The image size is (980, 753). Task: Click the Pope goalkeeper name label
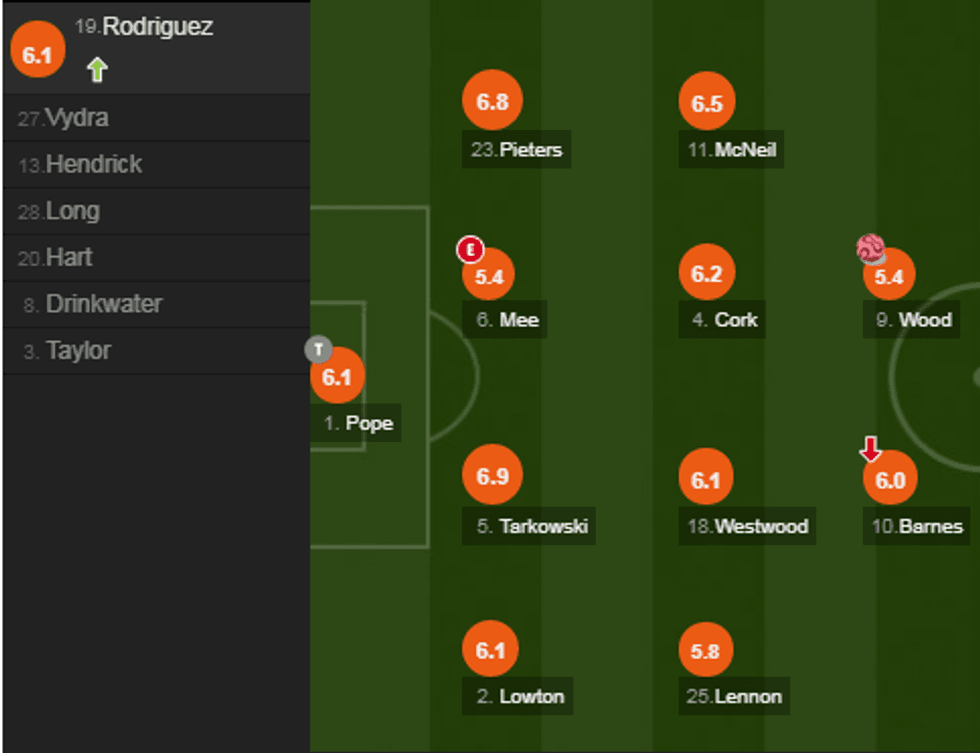pyautogui.click(x=369, y=423)
